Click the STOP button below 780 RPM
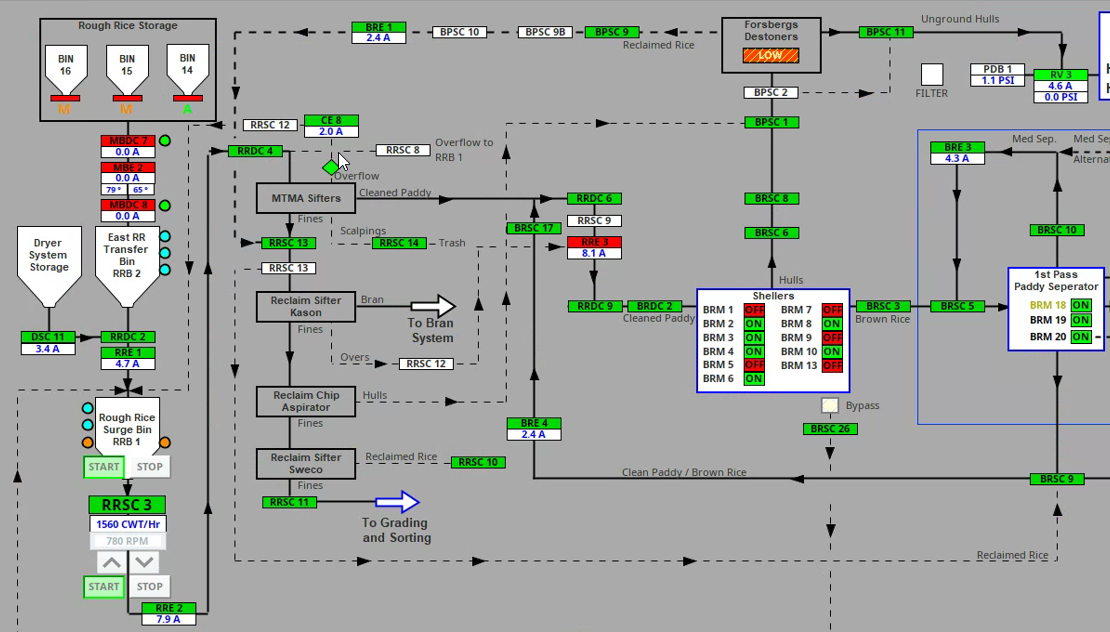The image size is (1110, 632). point(149,587)
